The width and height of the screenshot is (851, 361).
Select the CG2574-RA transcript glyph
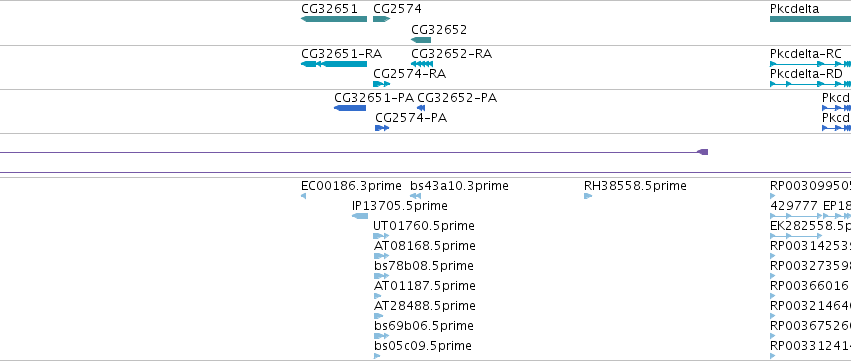coord(382,84)
